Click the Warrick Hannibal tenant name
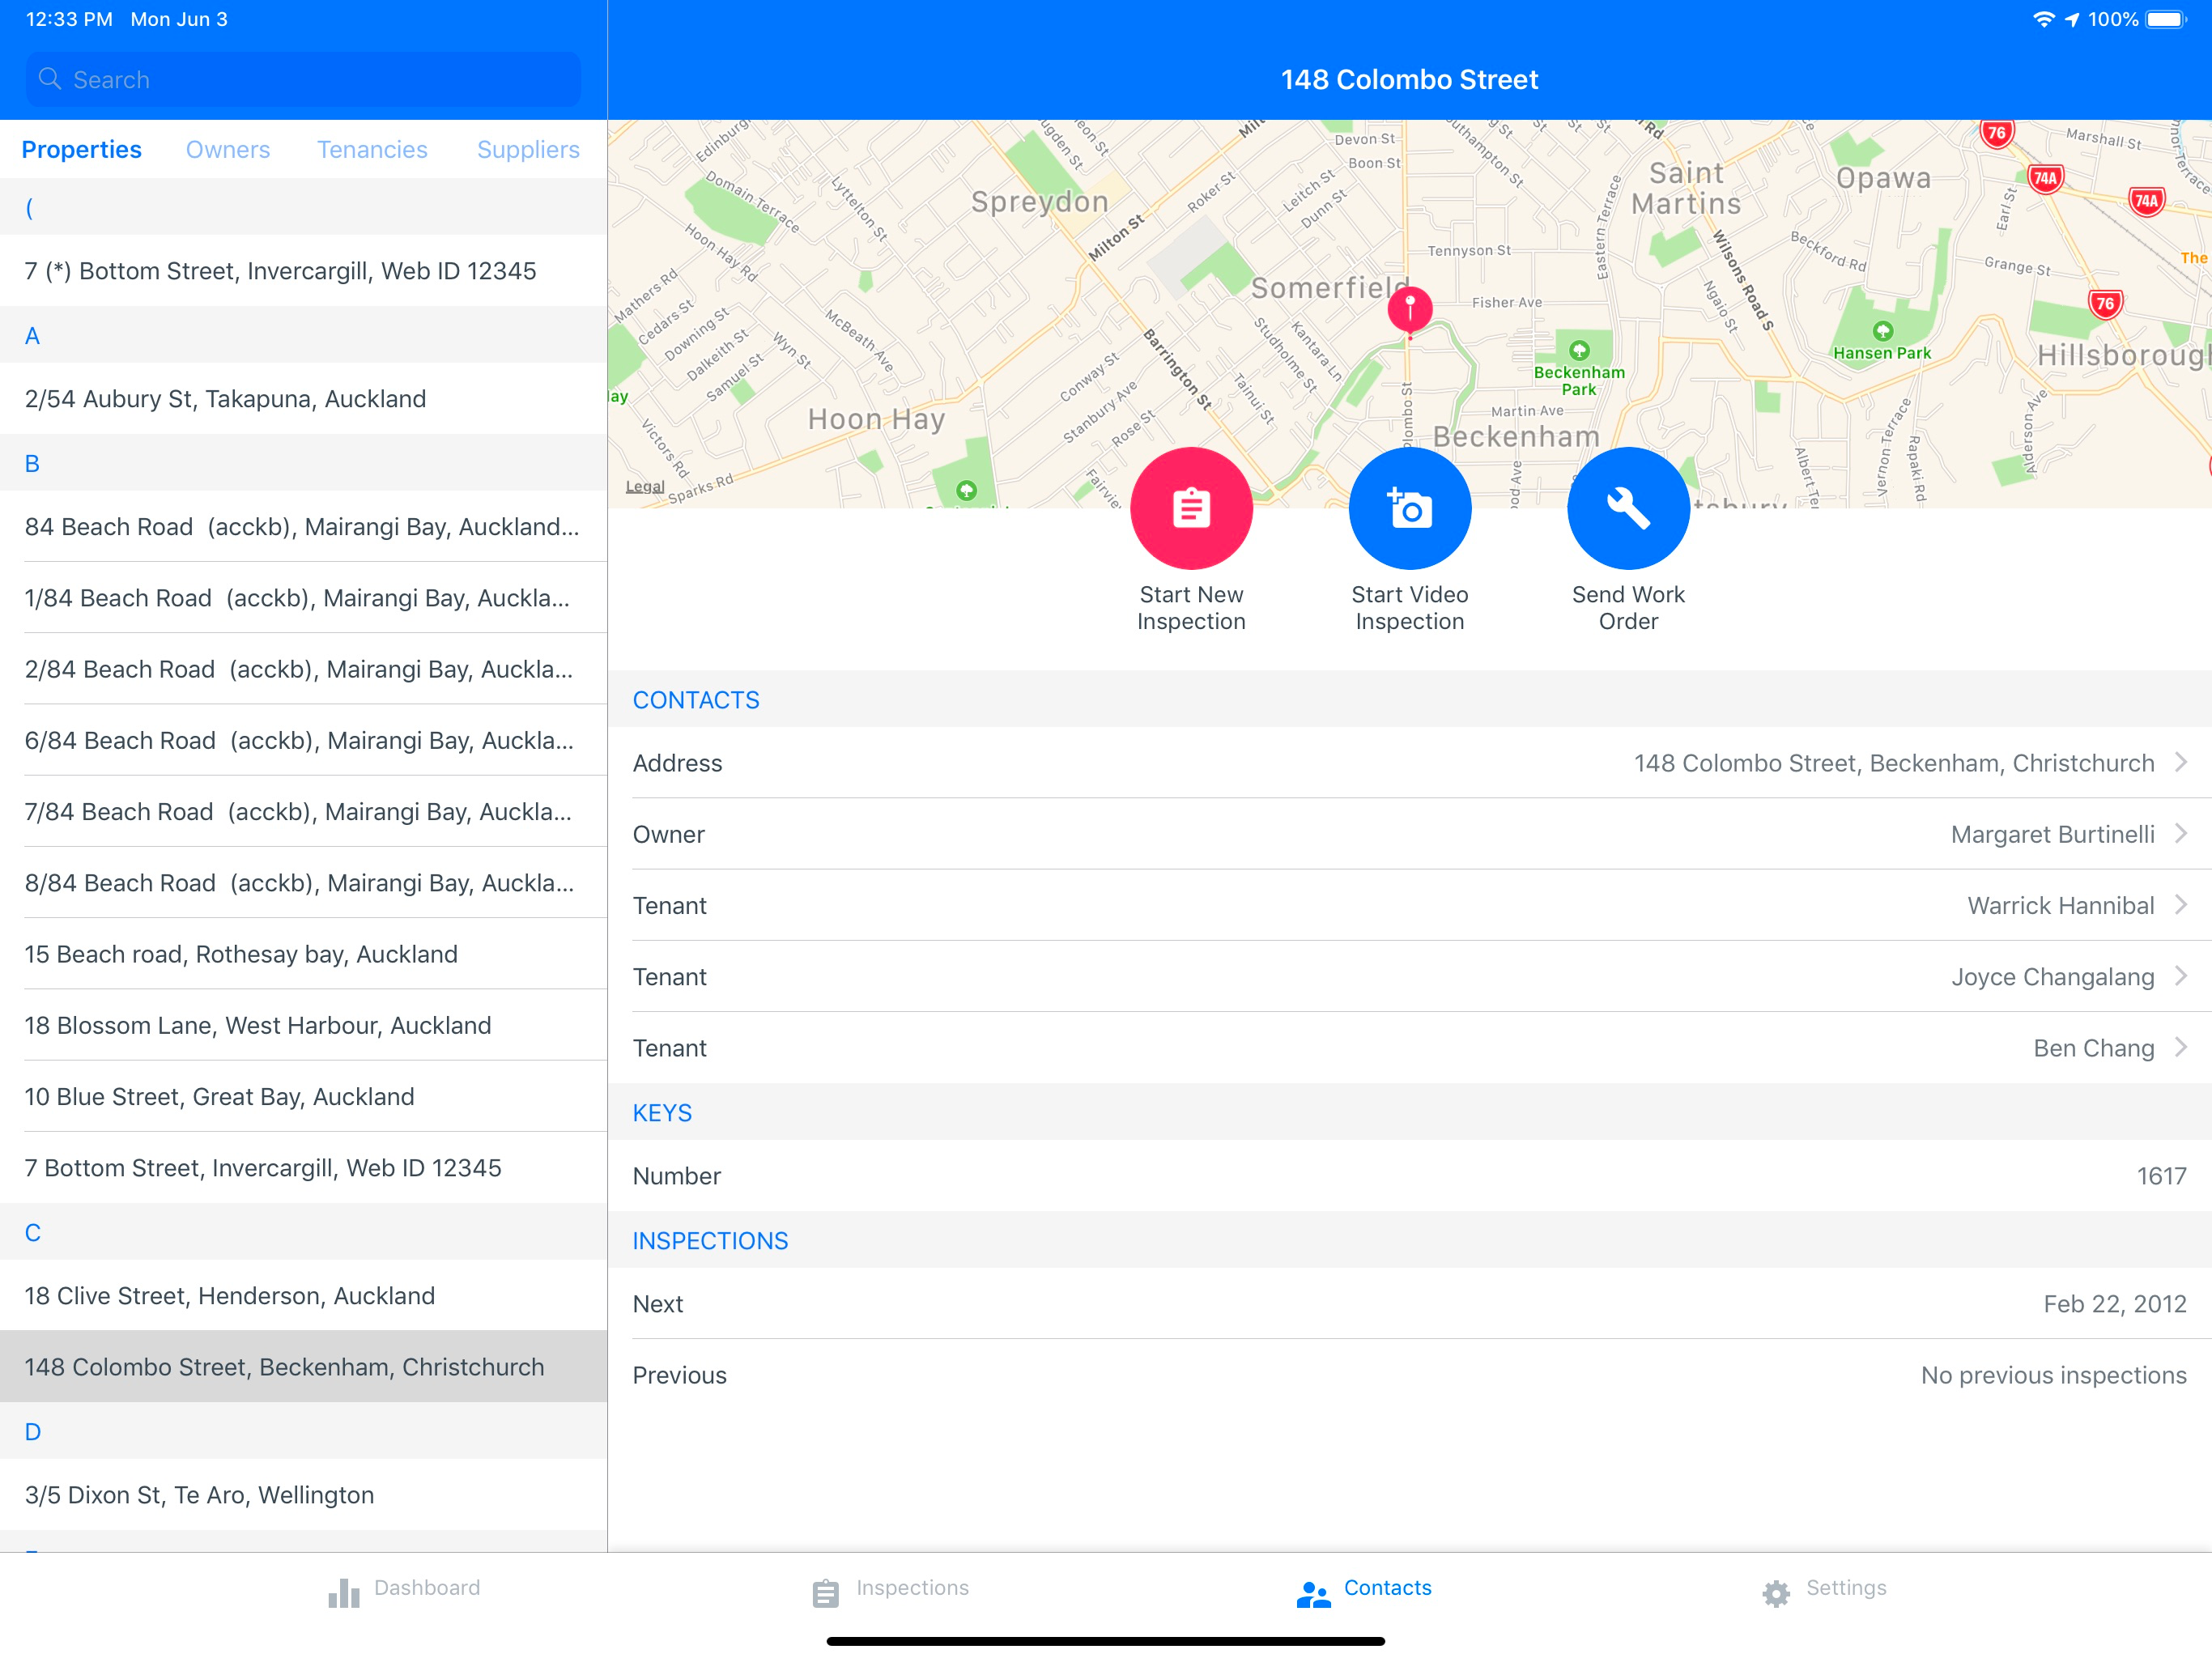This screenshot has height=1658, width=2212. pyautogui.click(x=2061, y=904)
